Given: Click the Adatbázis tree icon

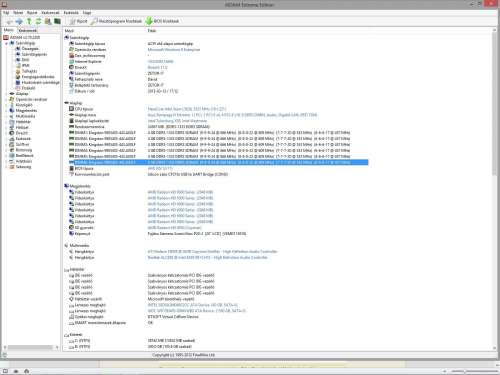Looking at the screenshot, I should (12, 161).
